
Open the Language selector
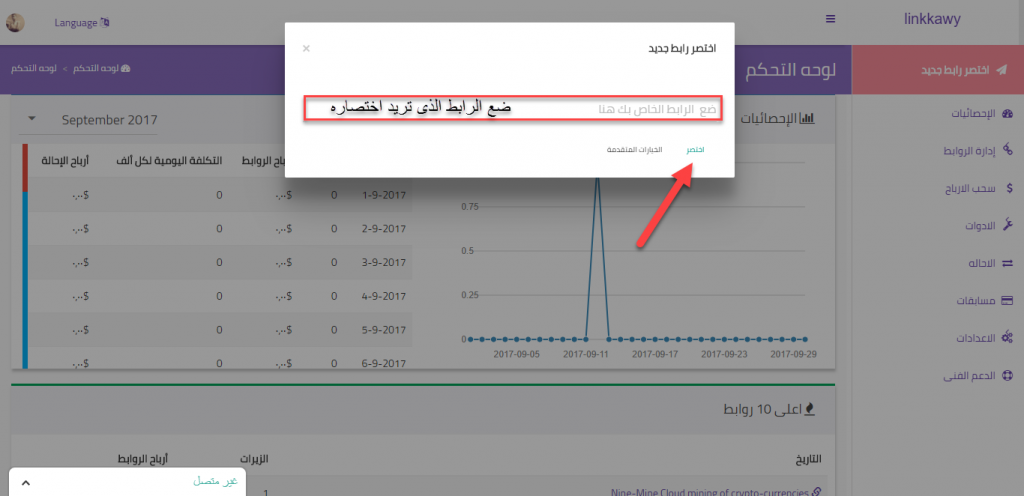[82, 23]
